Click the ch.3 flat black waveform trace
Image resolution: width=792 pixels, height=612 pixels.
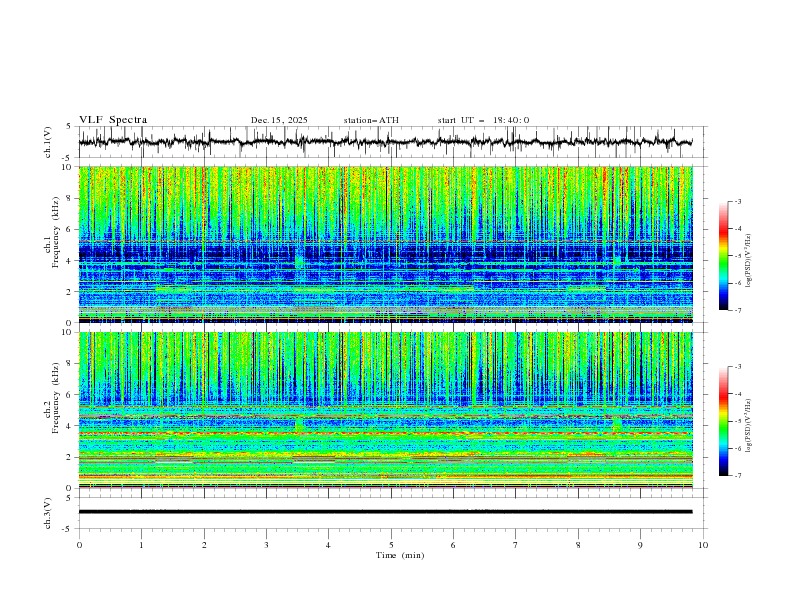(385, 512)
